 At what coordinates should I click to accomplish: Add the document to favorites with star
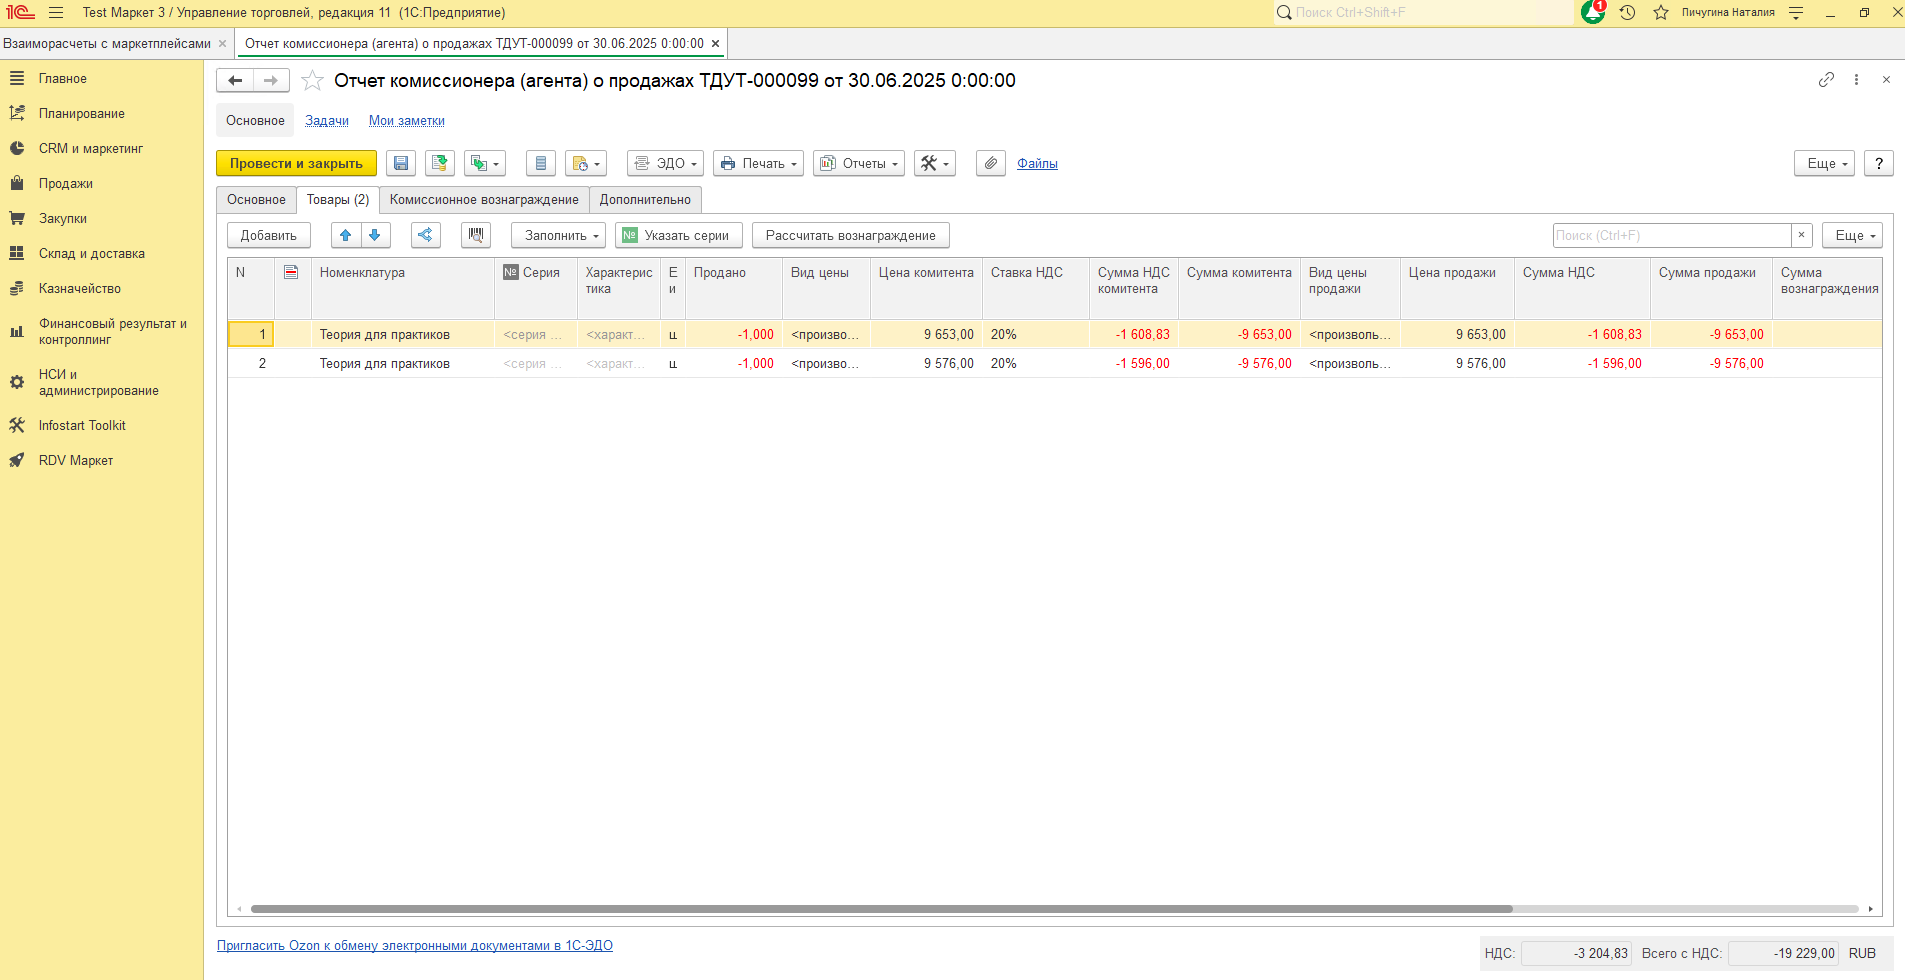(312, 81)
